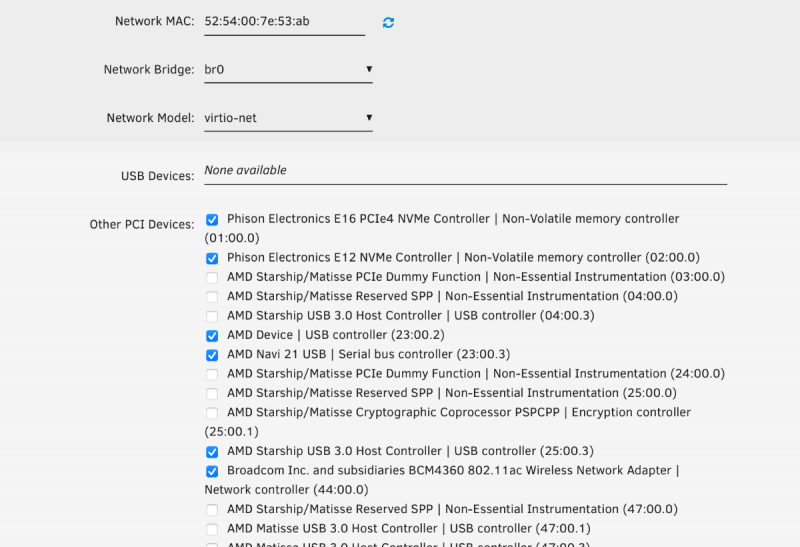Click the Network MAC input field
Screen dimensions: 800x547
tap(284, 21)
